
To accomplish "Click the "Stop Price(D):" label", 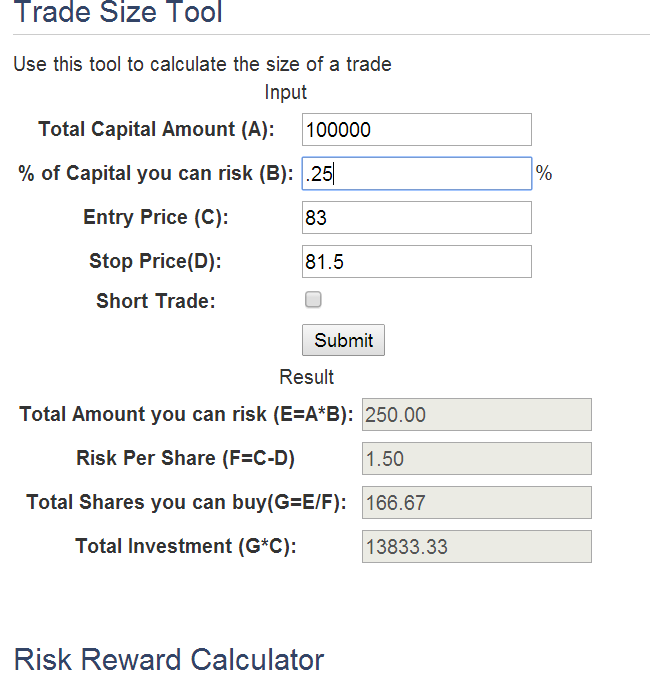I will tap(156, 261).
